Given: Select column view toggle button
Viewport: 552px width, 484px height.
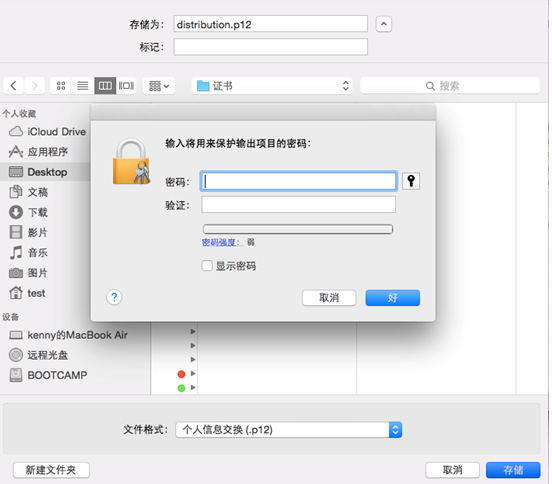Looking at the screenshot, I should coord(105,86).
